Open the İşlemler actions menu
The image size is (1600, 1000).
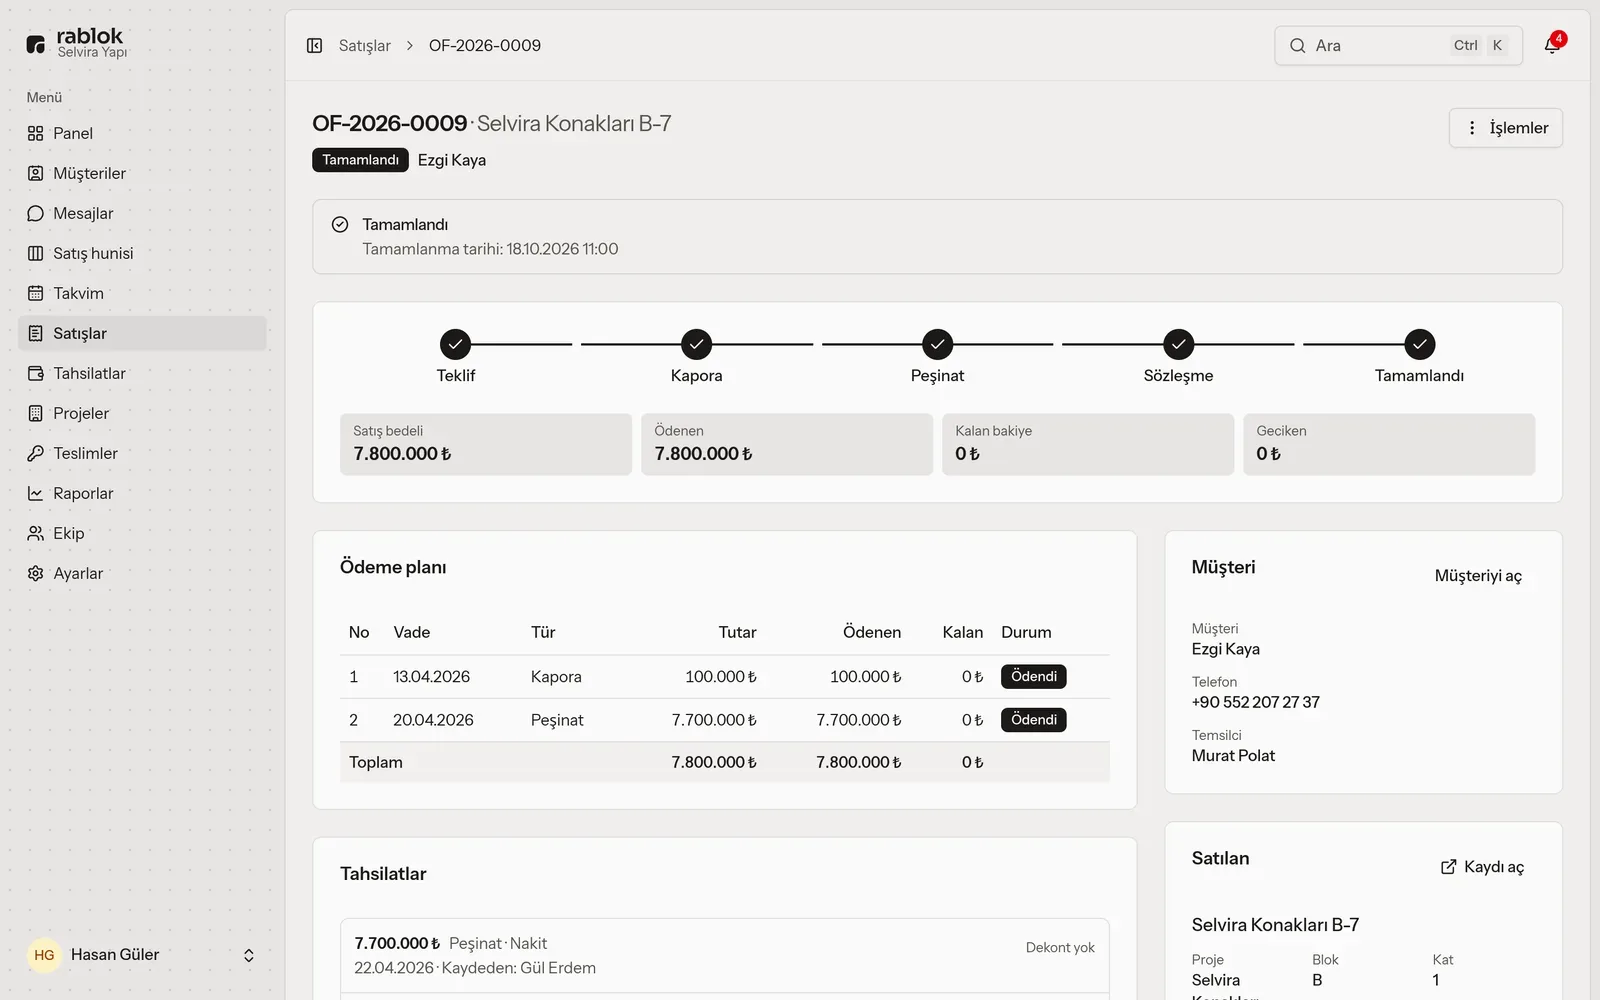coord(1506,128)
